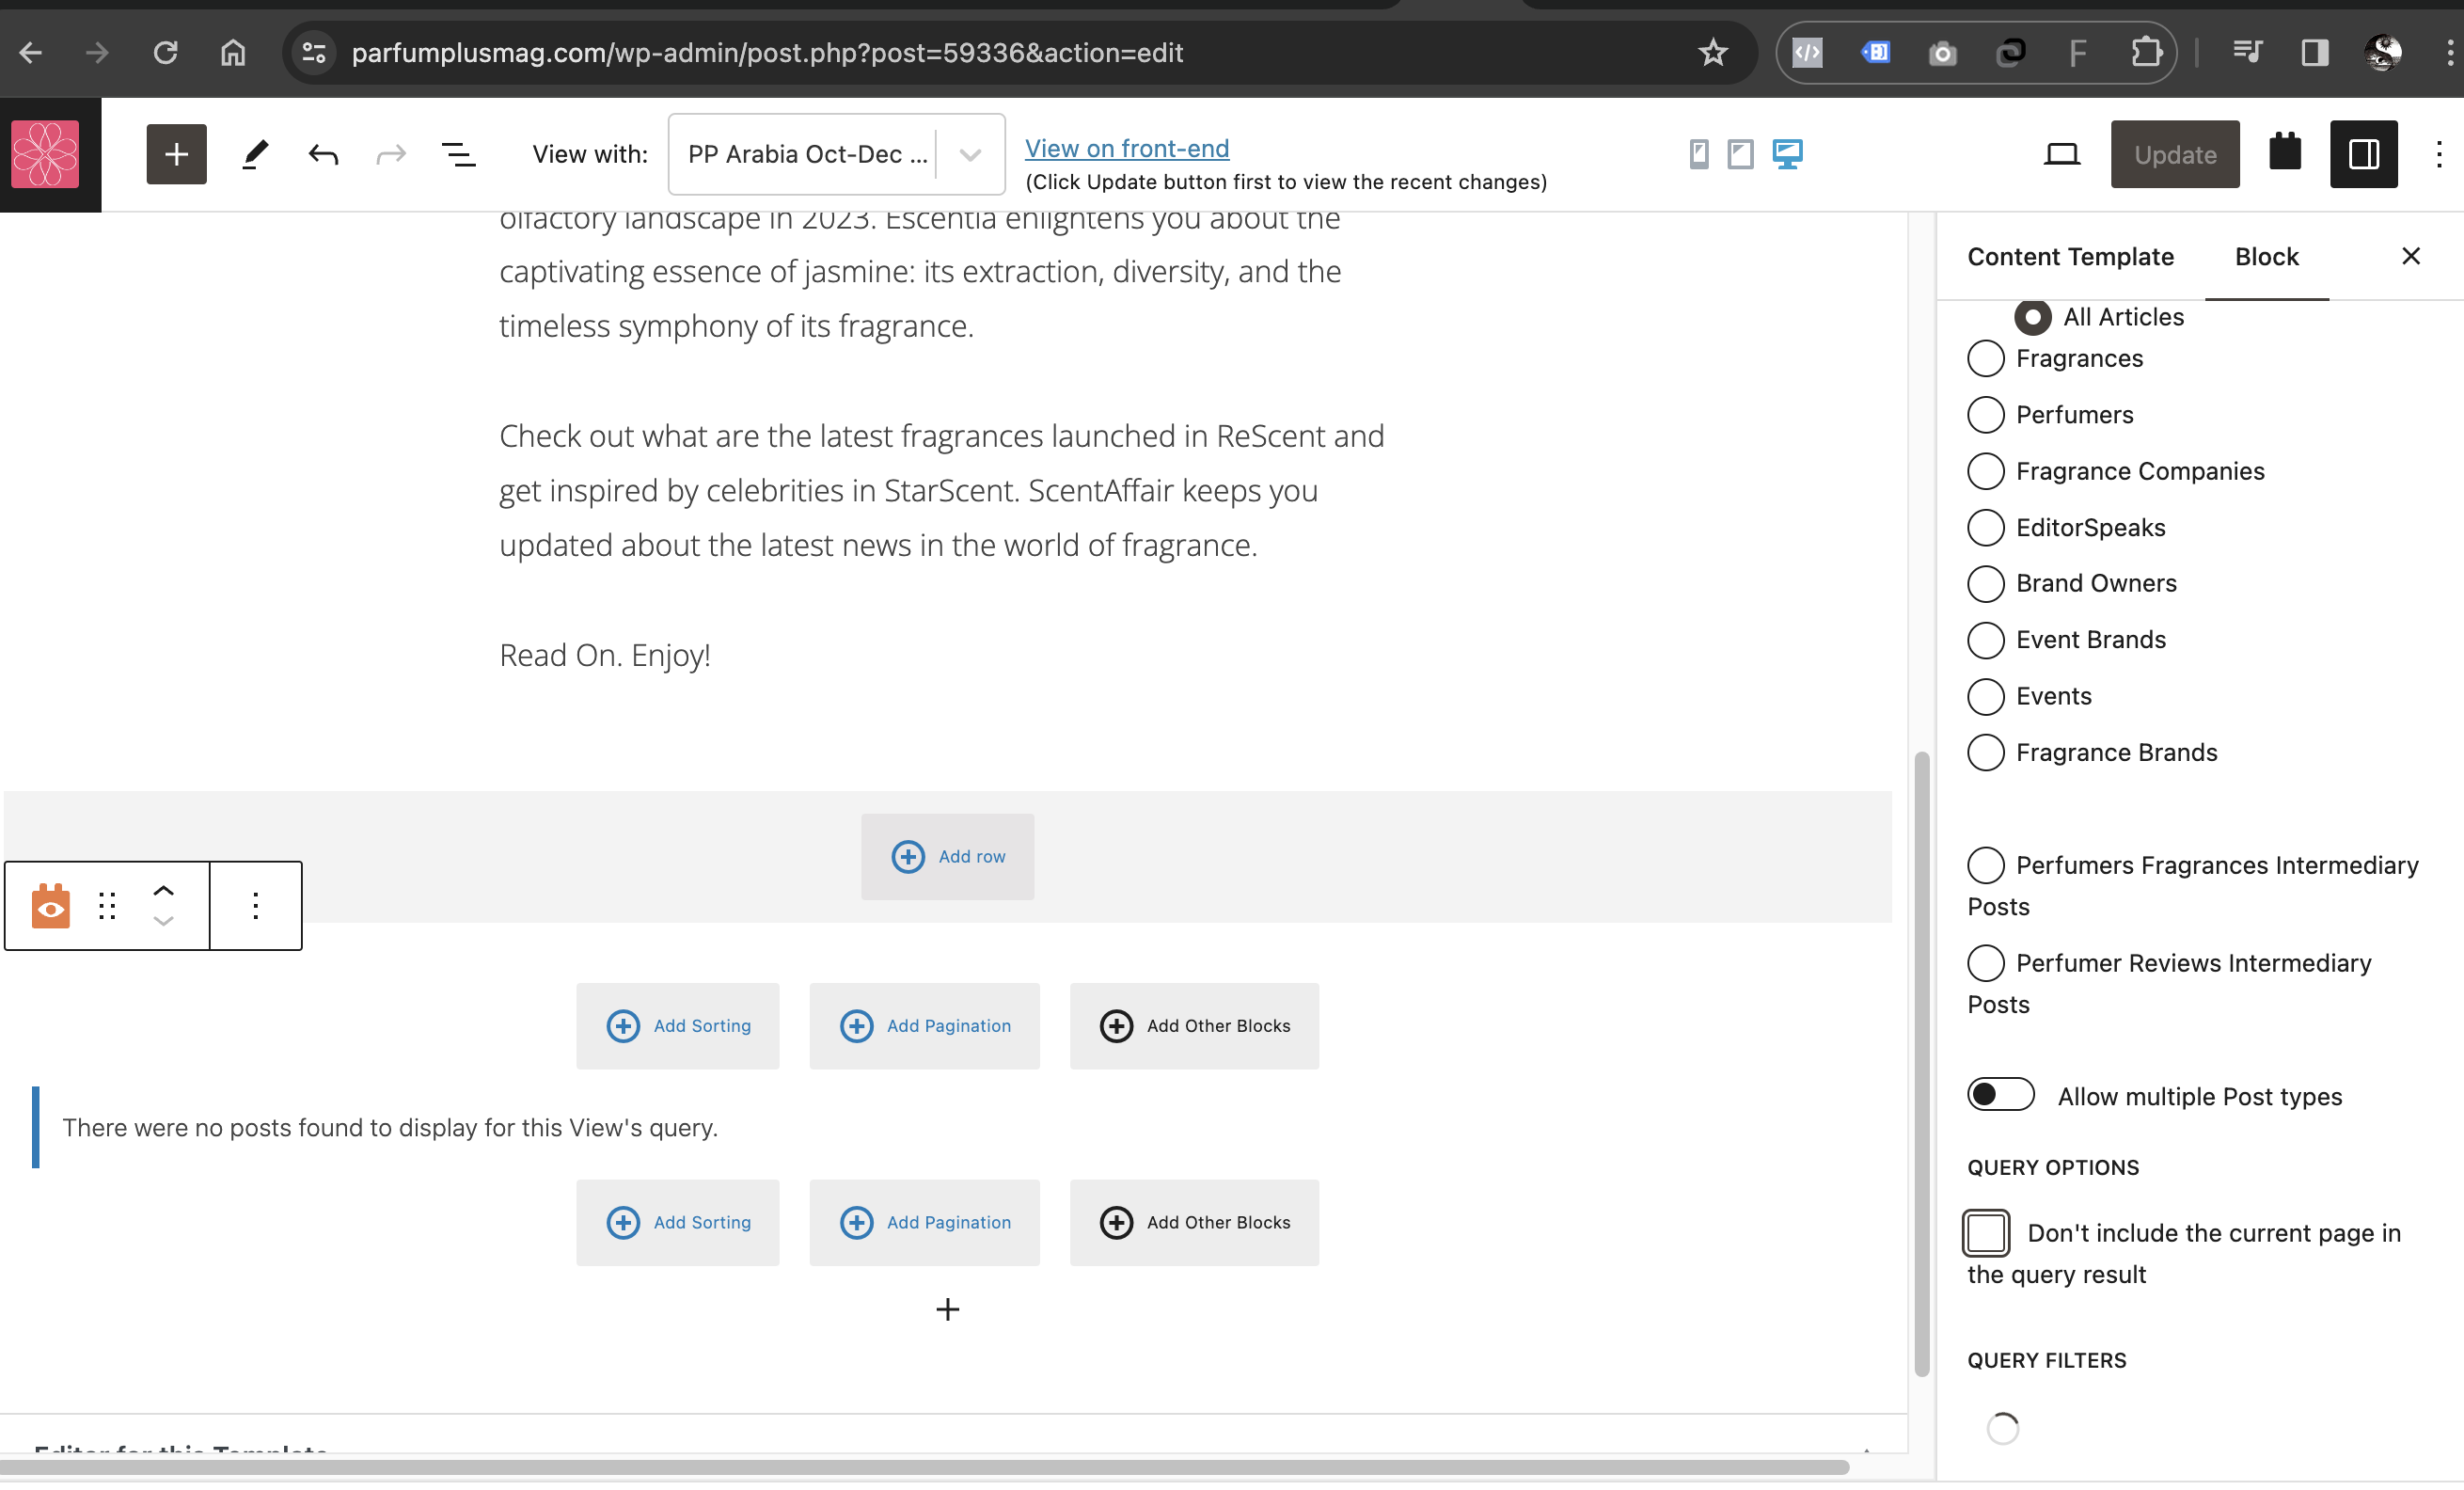Open the block inserter plus button

point(176,154)
